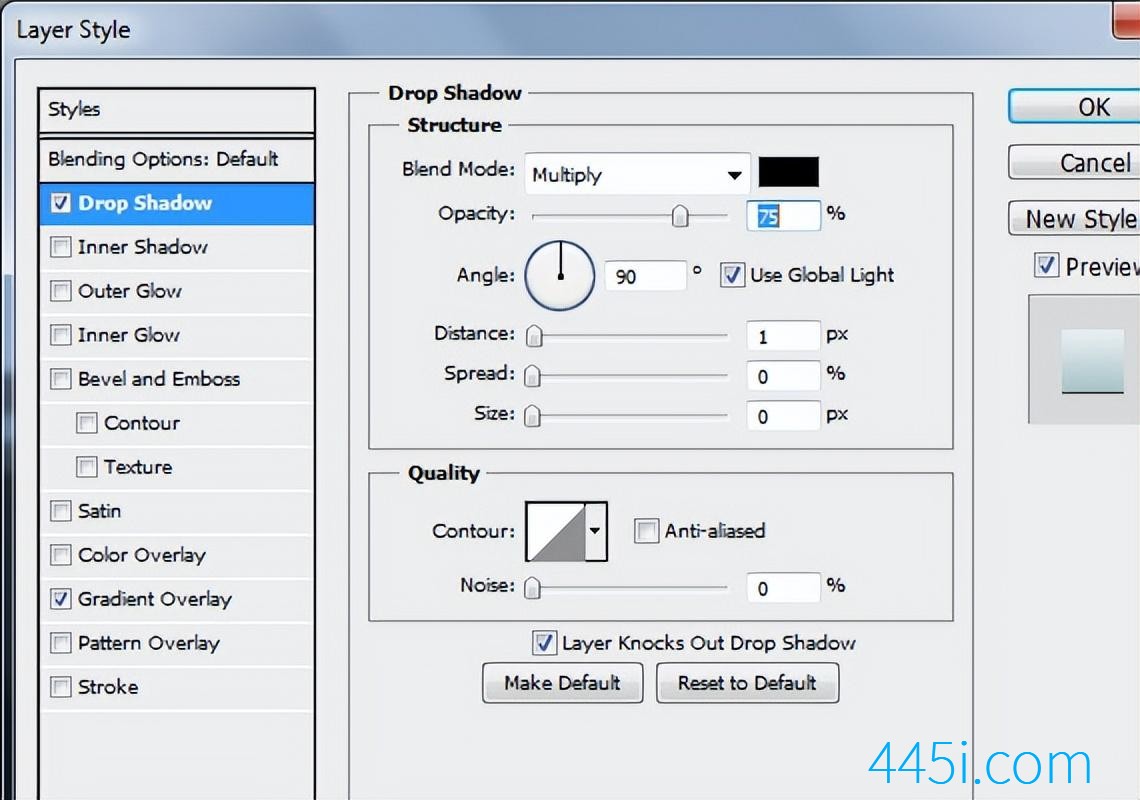
Task: Click the OK button
Action: [1074, 107]
